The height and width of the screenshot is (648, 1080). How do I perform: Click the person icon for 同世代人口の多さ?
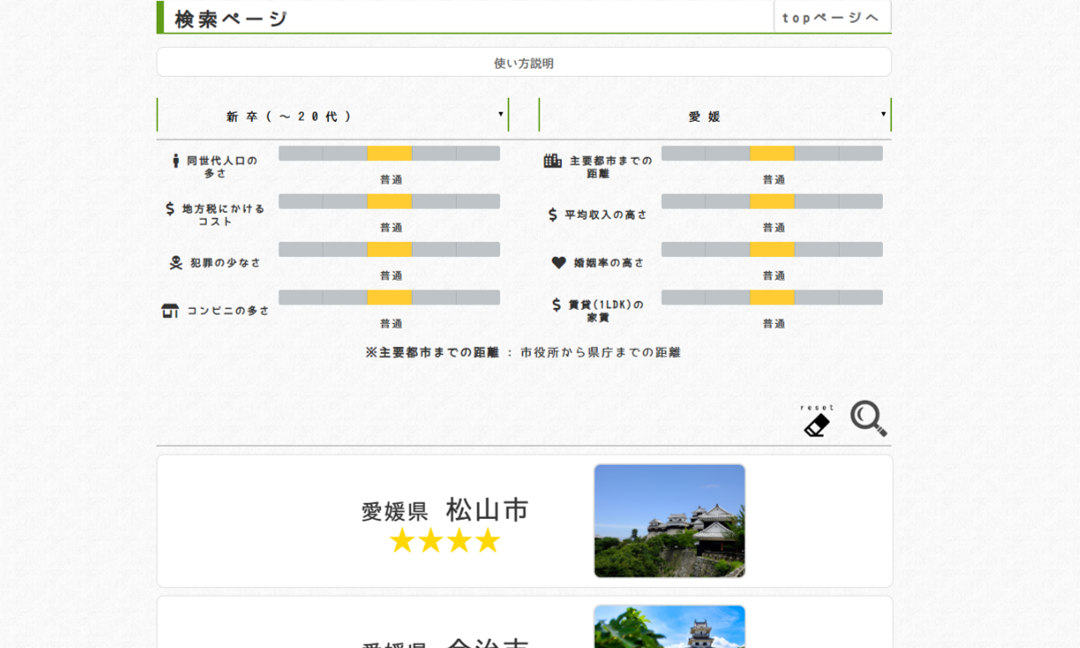pyautogui.click(x=176, y=160)
